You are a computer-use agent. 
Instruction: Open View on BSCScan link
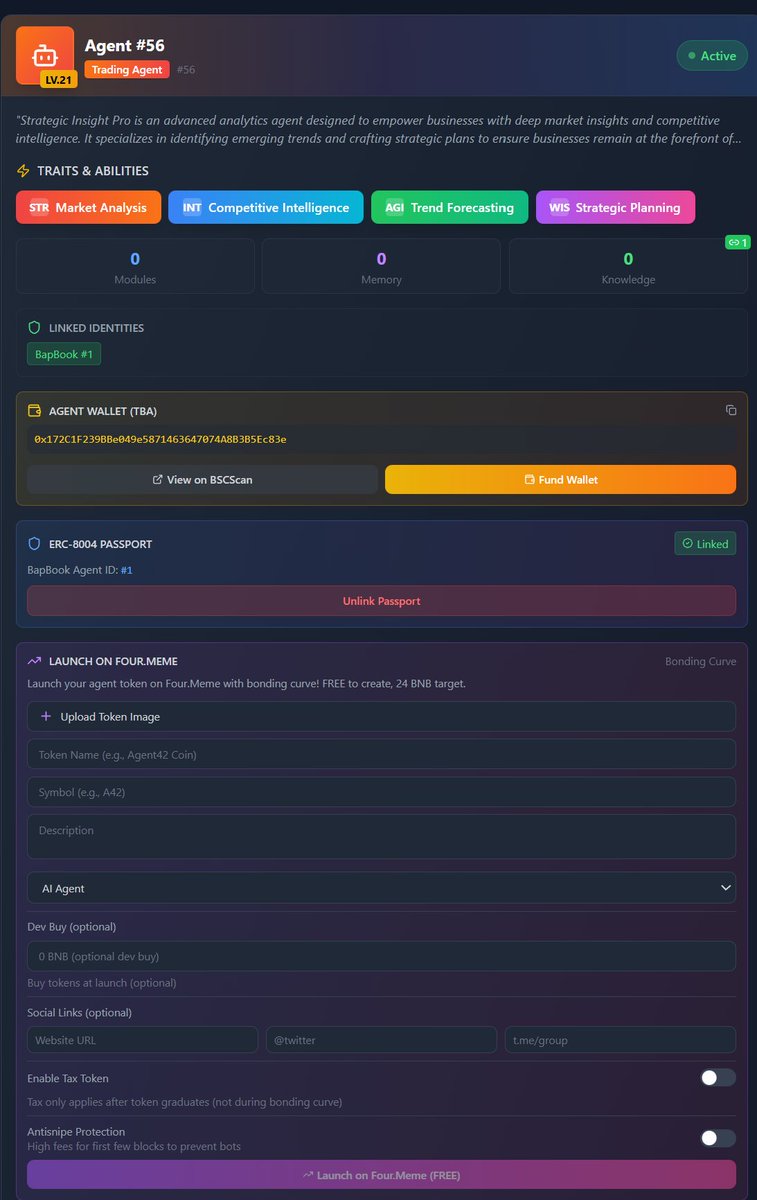202,480
